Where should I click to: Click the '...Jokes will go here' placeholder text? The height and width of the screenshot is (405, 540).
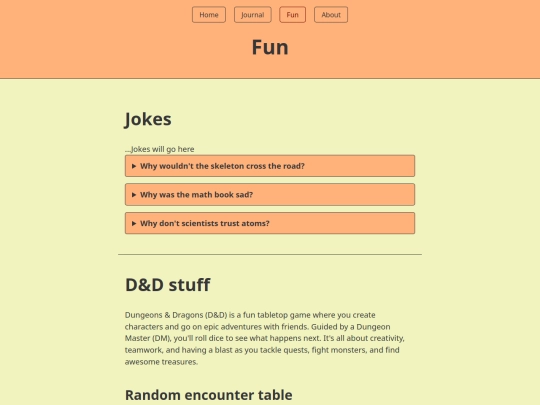(159, 149)
